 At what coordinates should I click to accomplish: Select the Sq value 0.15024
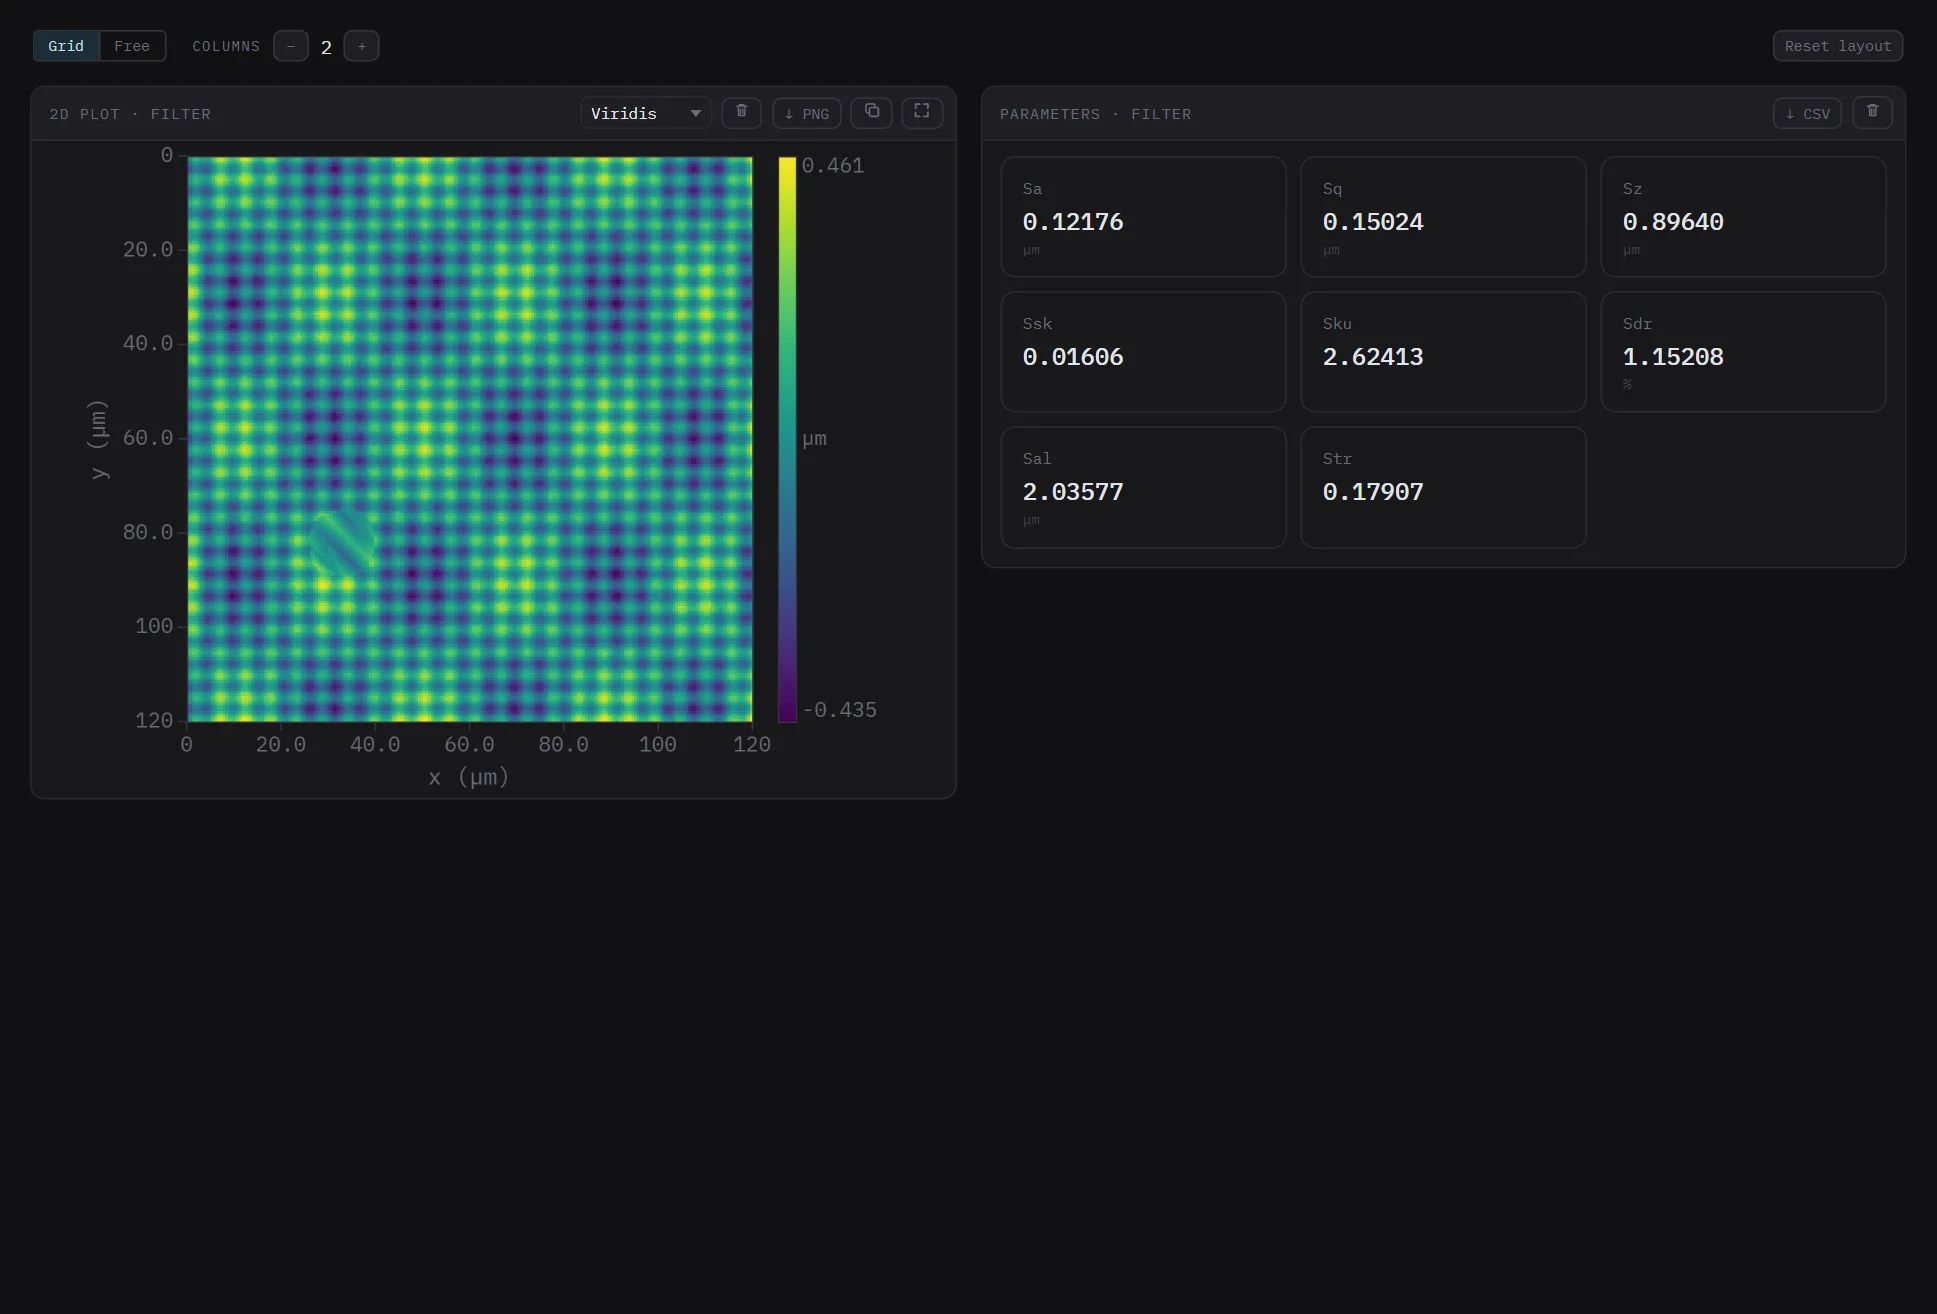point(1373,222)
